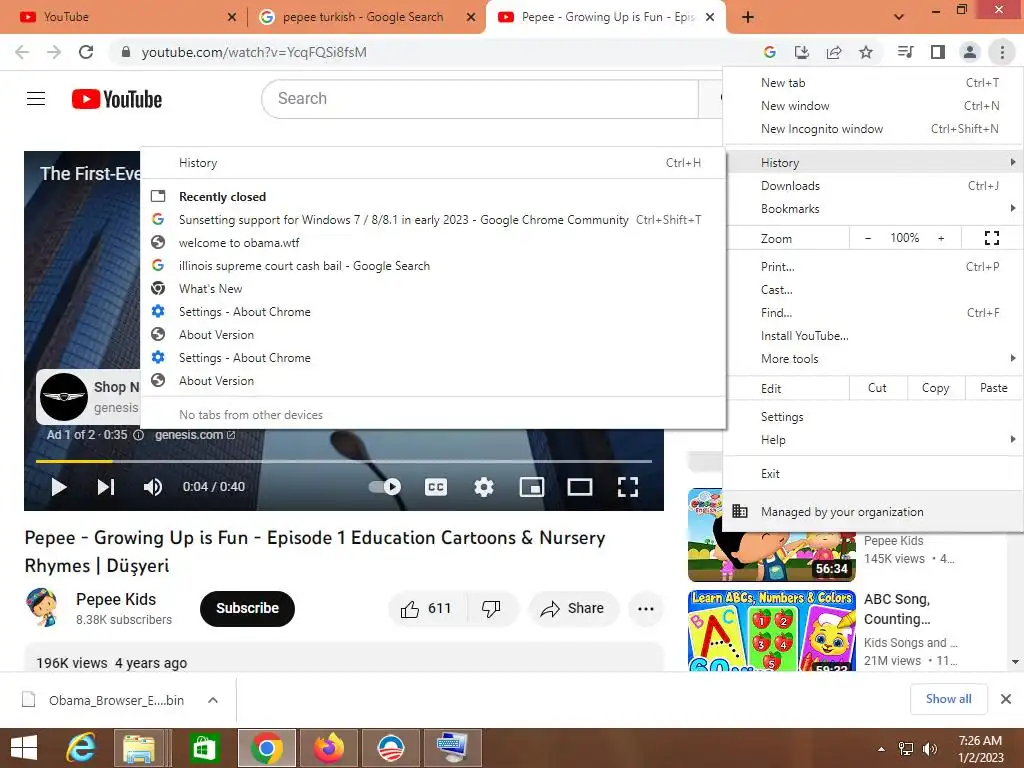Click the install app icon in address bar
Image resolution: width=1024 pixels, height=768 pixels.
coord(802,52)
